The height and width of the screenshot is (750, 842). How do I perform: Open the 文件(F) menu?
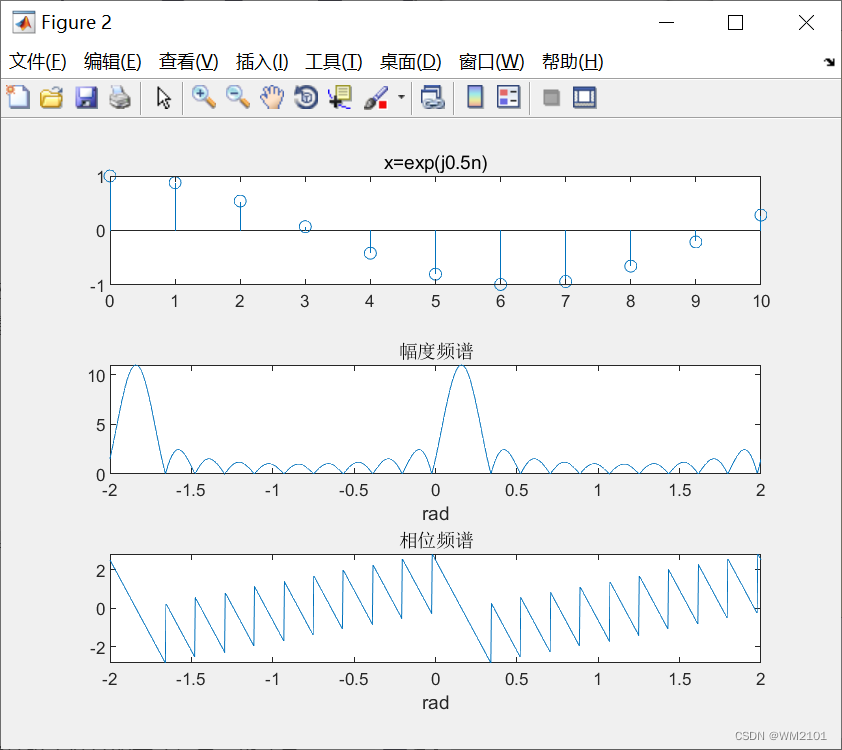(x=38, y=62)
